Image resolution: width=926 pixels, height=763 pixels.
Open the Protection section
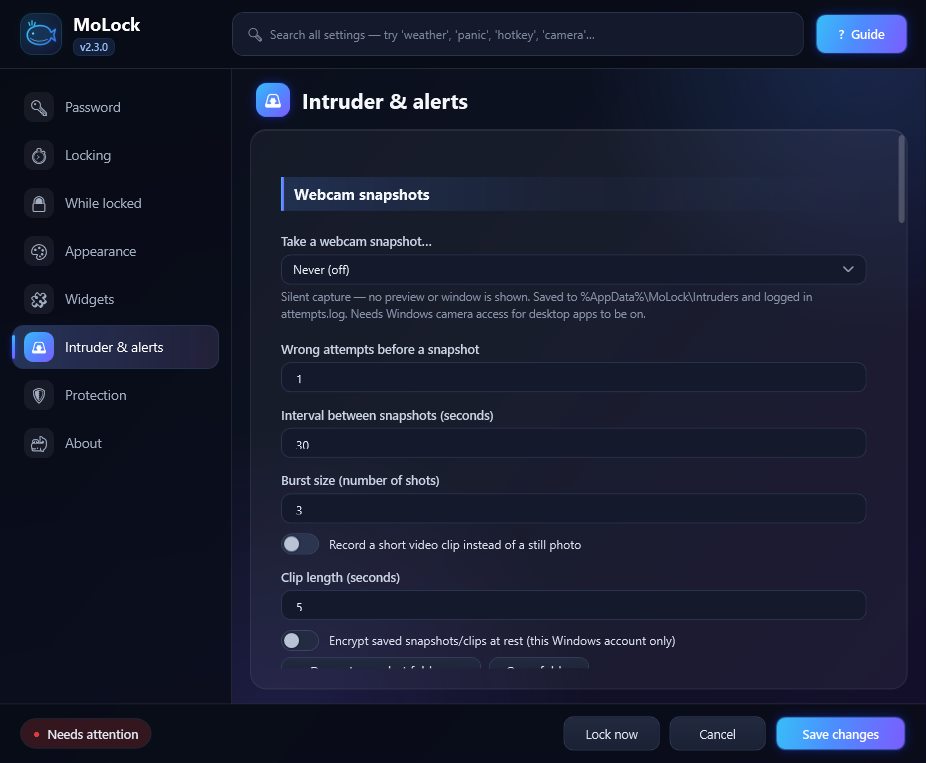point(116,395)
